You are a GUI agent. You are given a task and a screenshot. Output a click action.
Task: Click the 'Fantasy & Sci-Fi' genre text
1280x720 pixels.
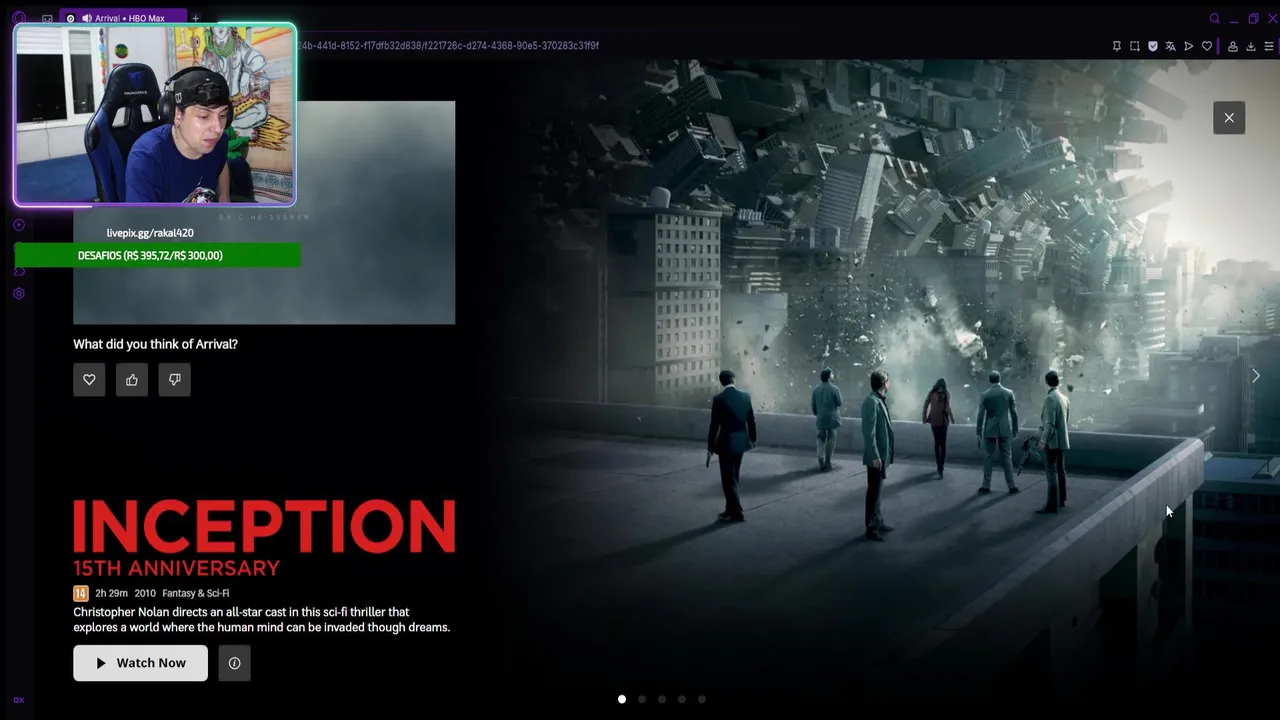196,593
